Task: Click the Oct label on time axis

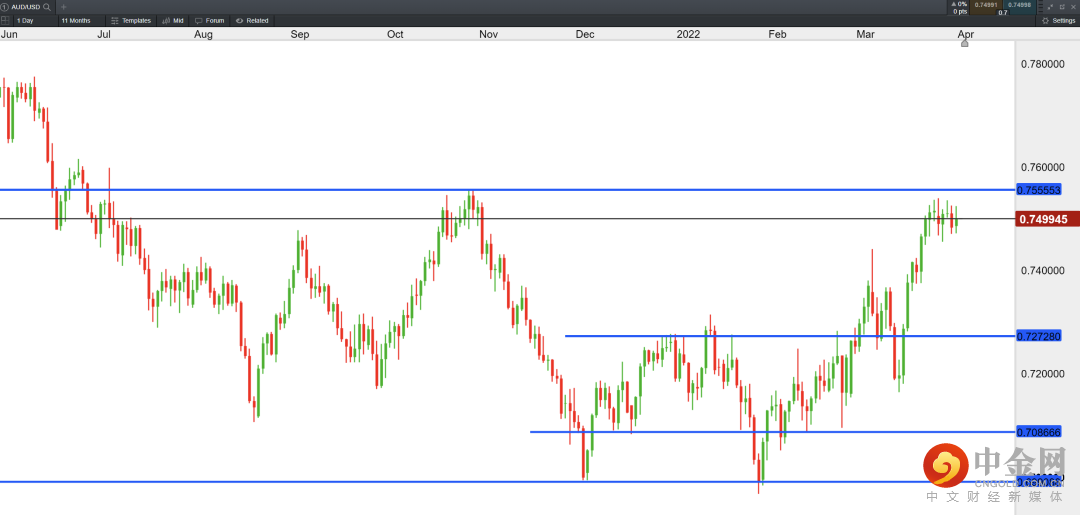Action: (x=395, y=34)
